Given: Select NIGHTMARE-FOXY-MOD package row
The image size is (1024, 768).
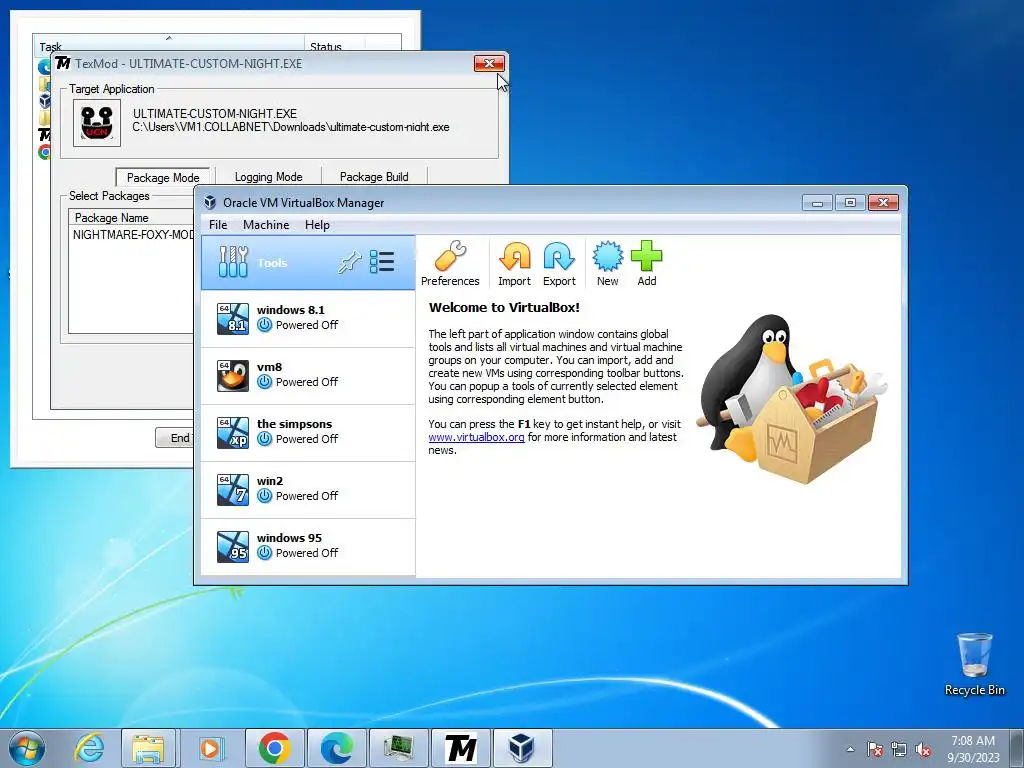Looking at the screenshot, I should (x=133, y=234).
